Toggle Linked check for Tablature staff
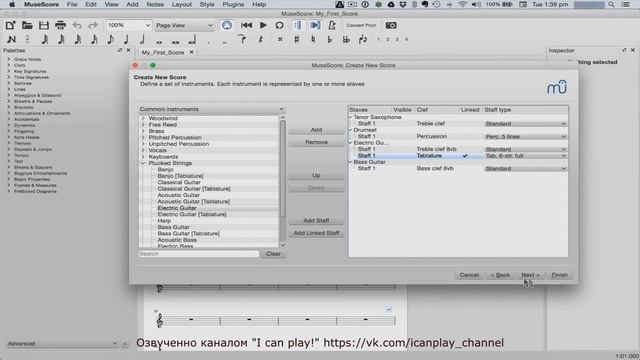 coord(465,156)
